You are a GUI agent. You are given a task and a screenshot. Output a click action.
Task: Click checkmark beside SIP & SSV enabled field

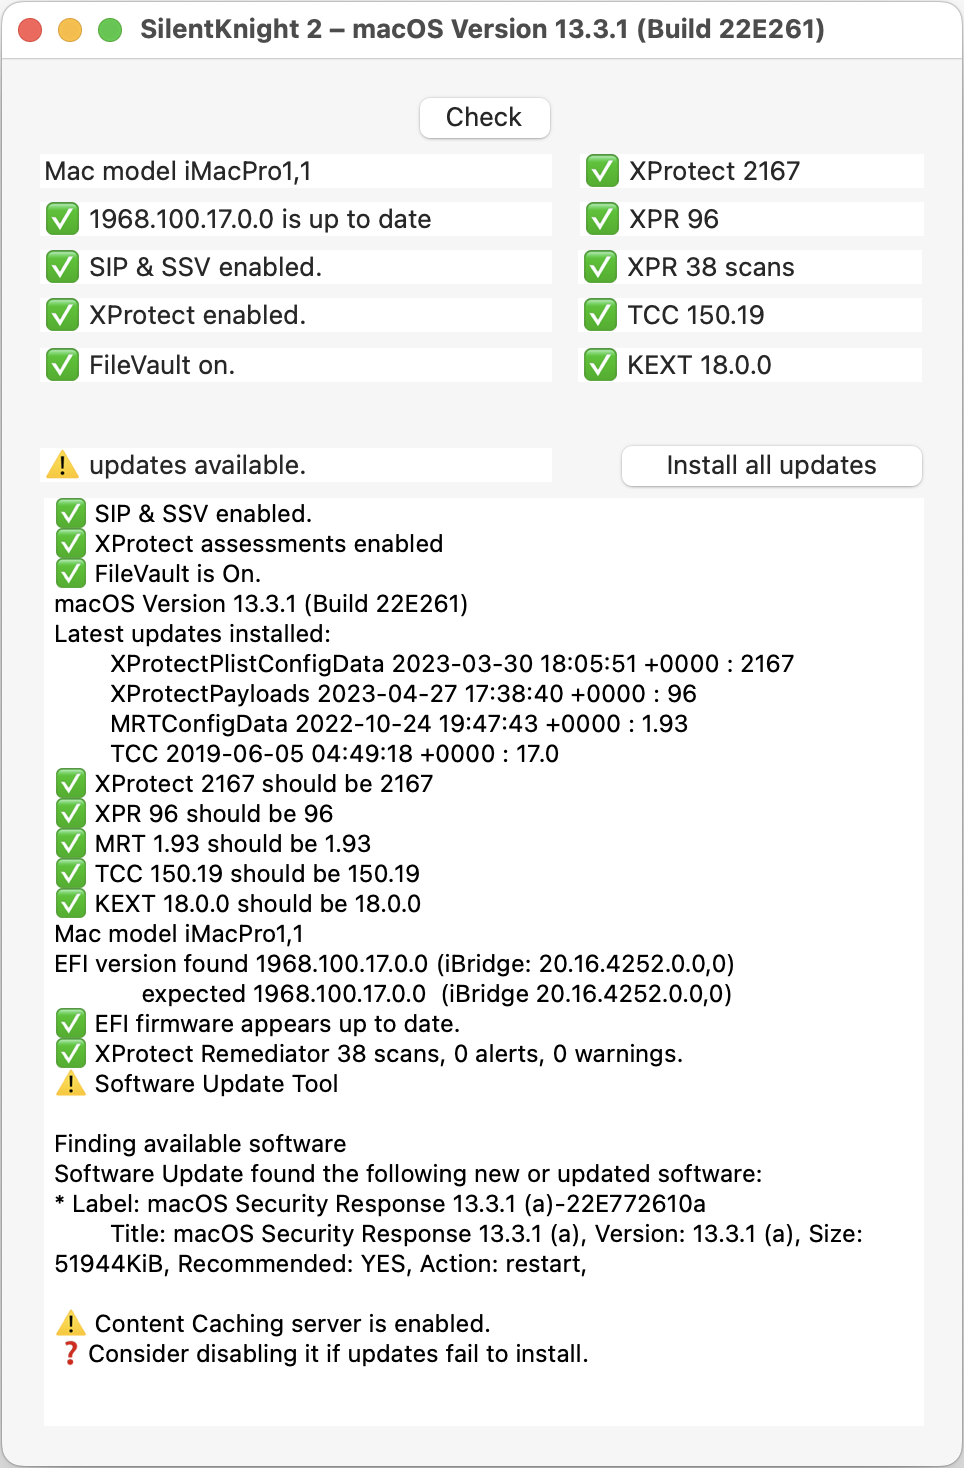pyautogui.click(x=62, y=267)
